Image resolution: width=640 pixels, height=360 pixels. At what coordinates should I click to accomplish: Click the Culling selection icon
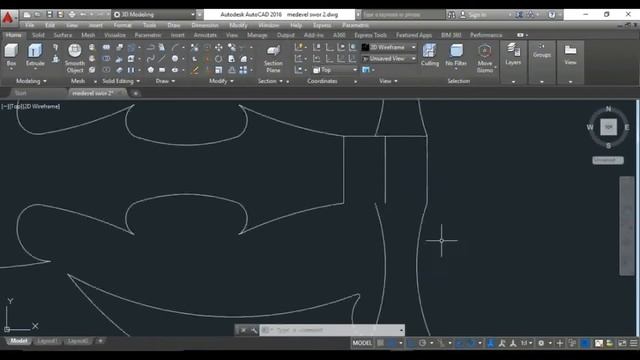click(429, 55)
